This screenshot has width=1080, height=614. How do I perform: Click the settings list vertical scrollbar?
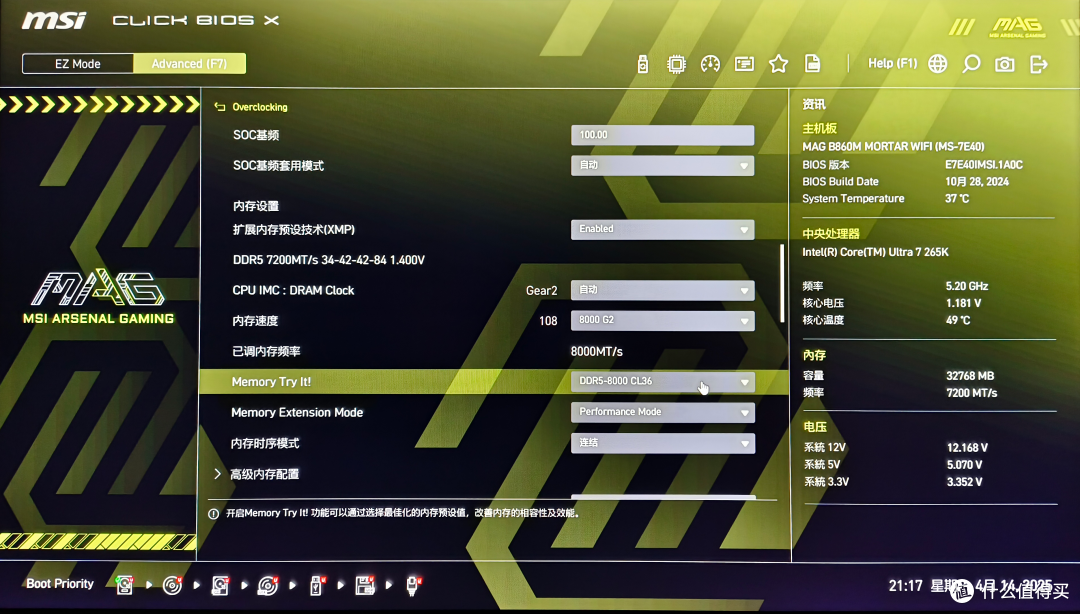(x=782, y=283)
